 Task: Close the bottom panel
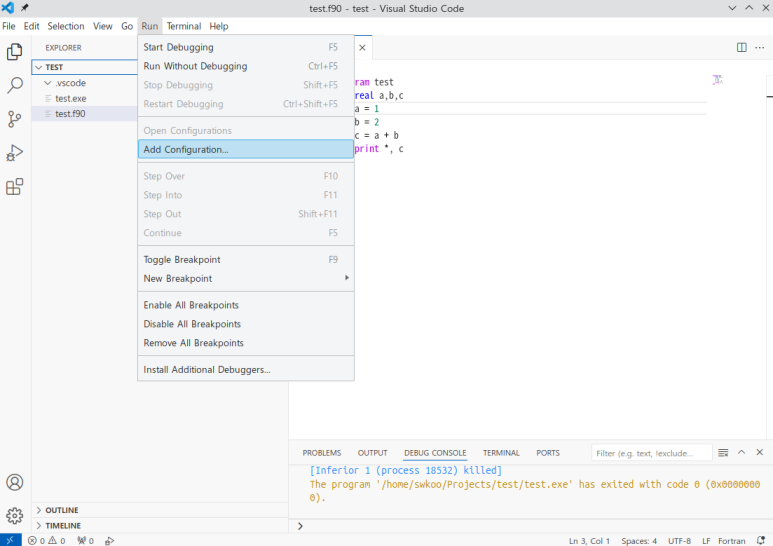pos(760,452)
